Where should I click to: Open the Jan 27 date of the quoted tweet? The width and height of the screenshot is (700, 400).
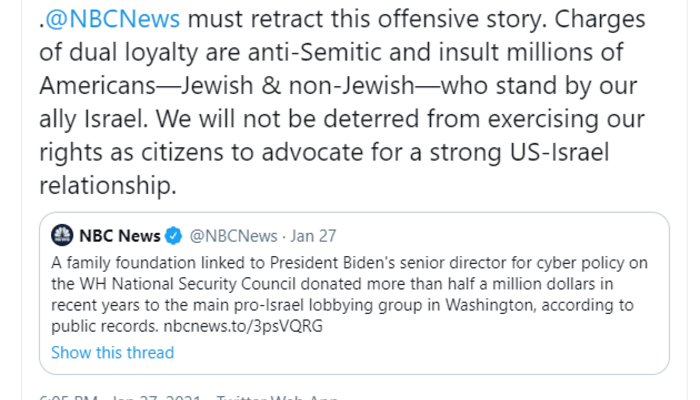tap(317, 237)
